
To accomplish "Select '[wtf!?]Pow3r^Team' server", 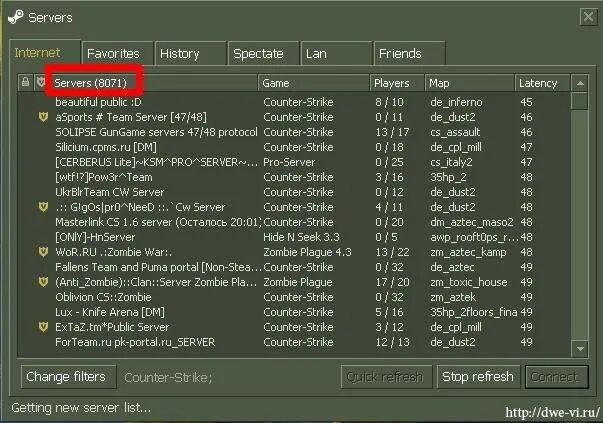I will [x=294, y=177].
